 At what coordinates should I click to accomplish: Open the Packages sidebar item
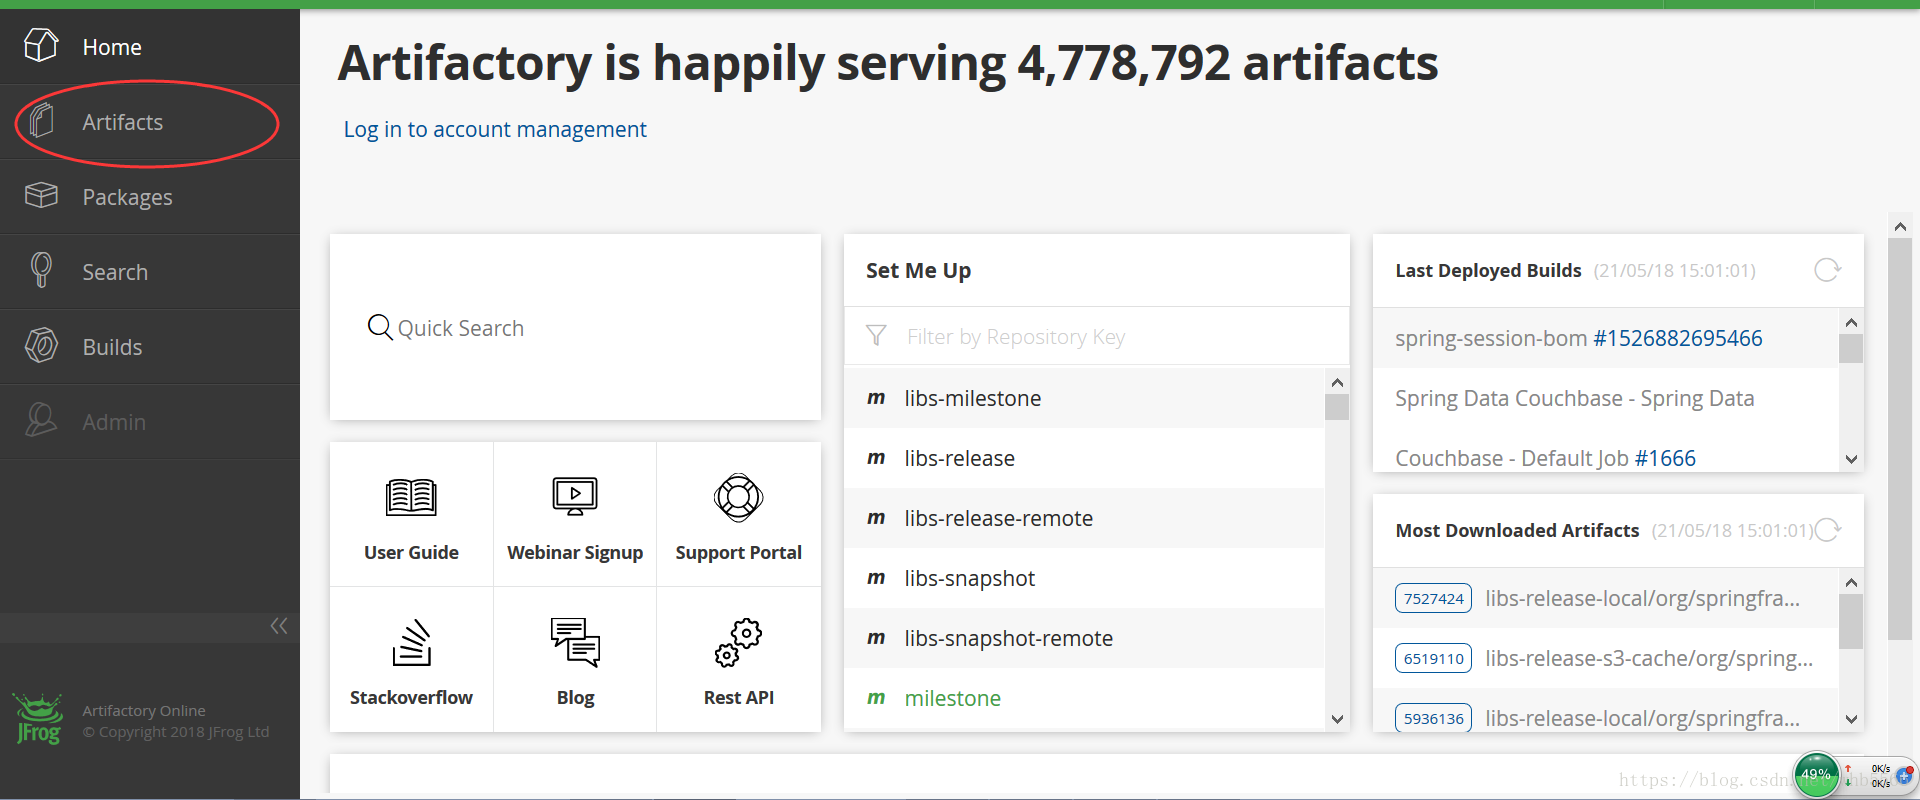pos(150,197)
